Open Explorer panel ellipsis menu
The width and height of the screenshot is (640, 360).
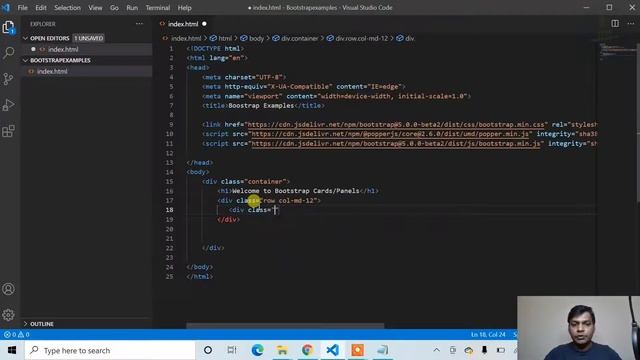[x=139, y=24]
